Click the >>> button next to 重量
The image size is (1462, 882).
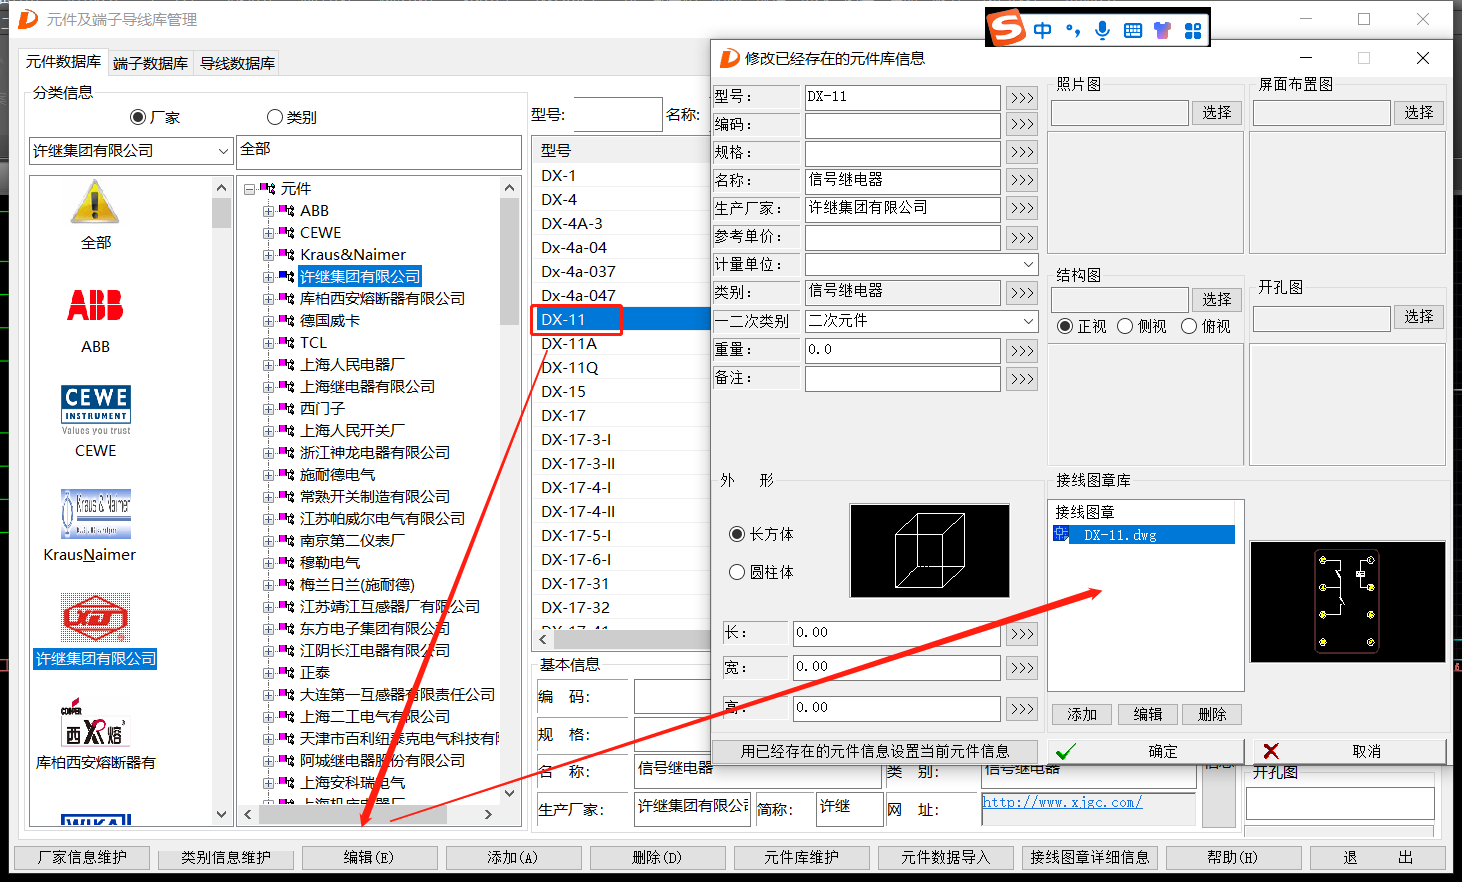coord(1021,351)
